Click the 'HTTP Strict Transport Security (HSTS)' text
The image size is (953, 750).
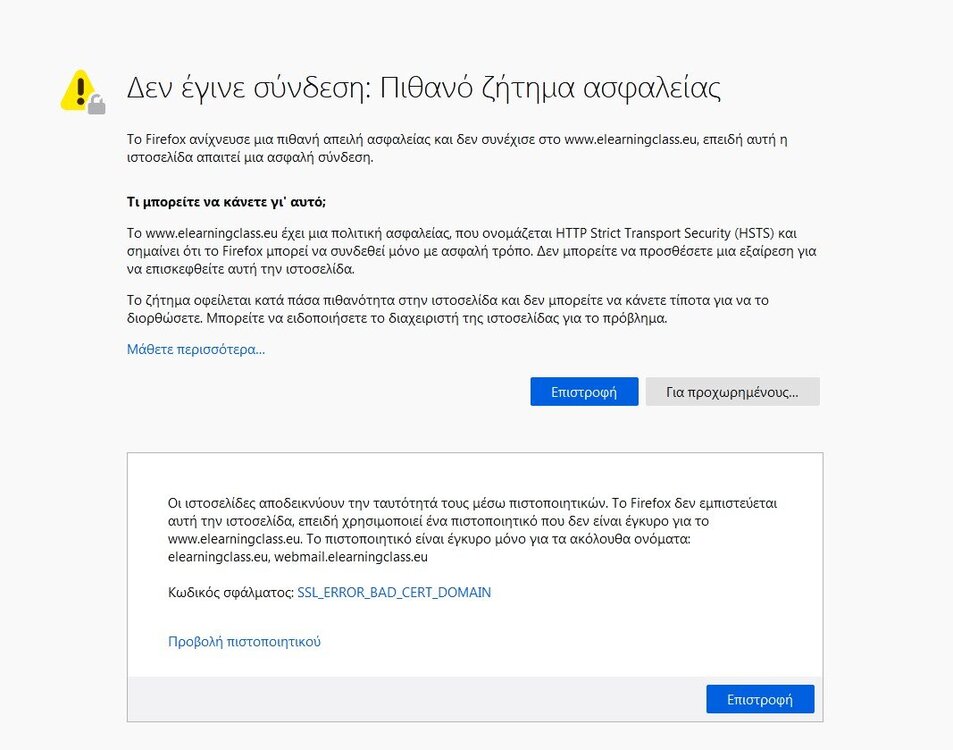[649, 232]
